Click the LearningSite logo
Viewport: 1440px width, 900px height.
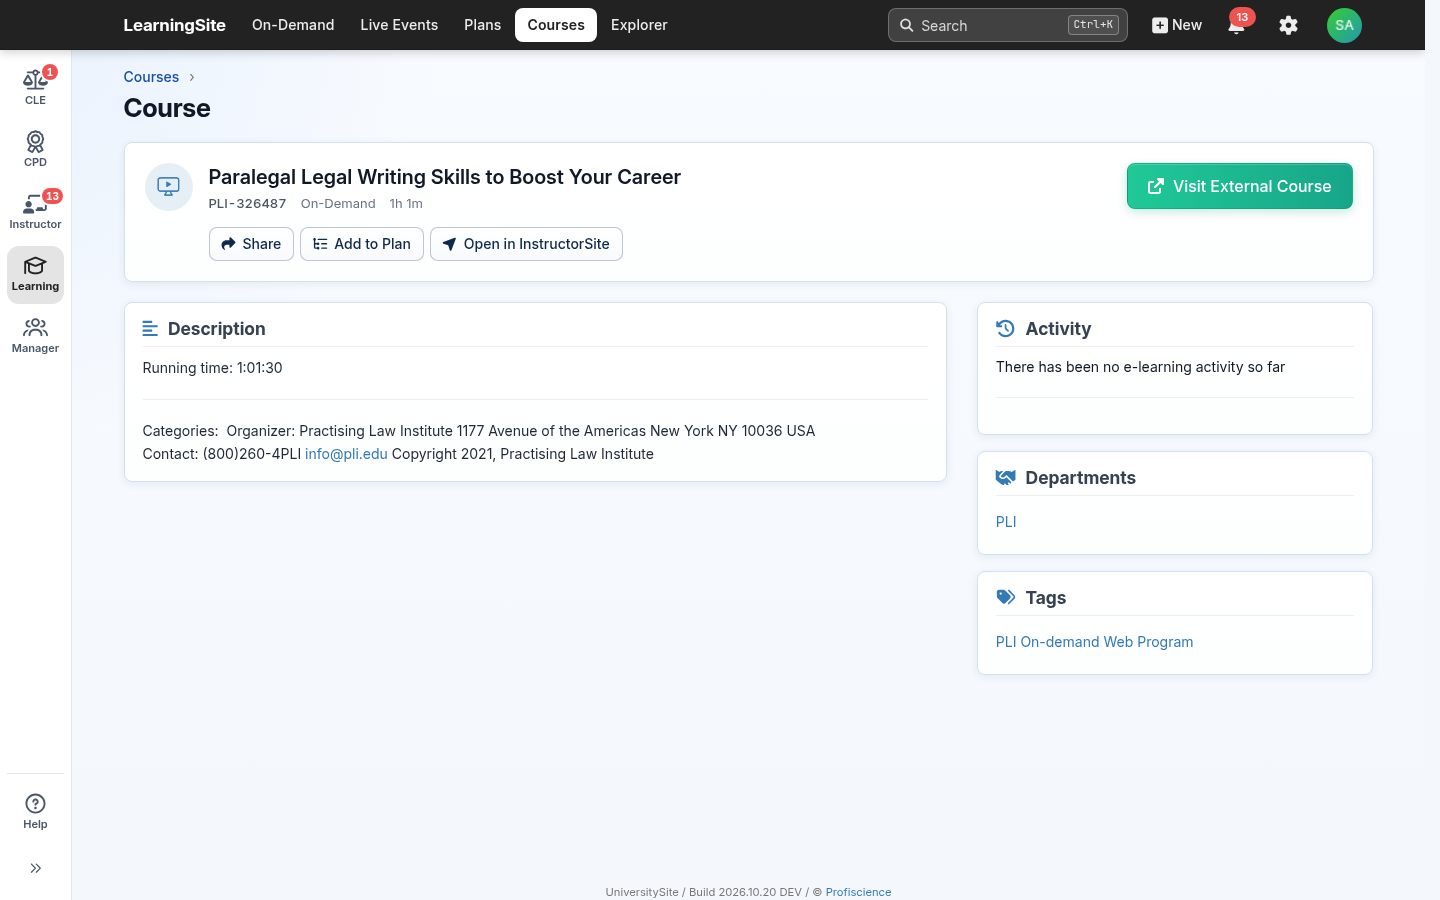pos(174,25)
